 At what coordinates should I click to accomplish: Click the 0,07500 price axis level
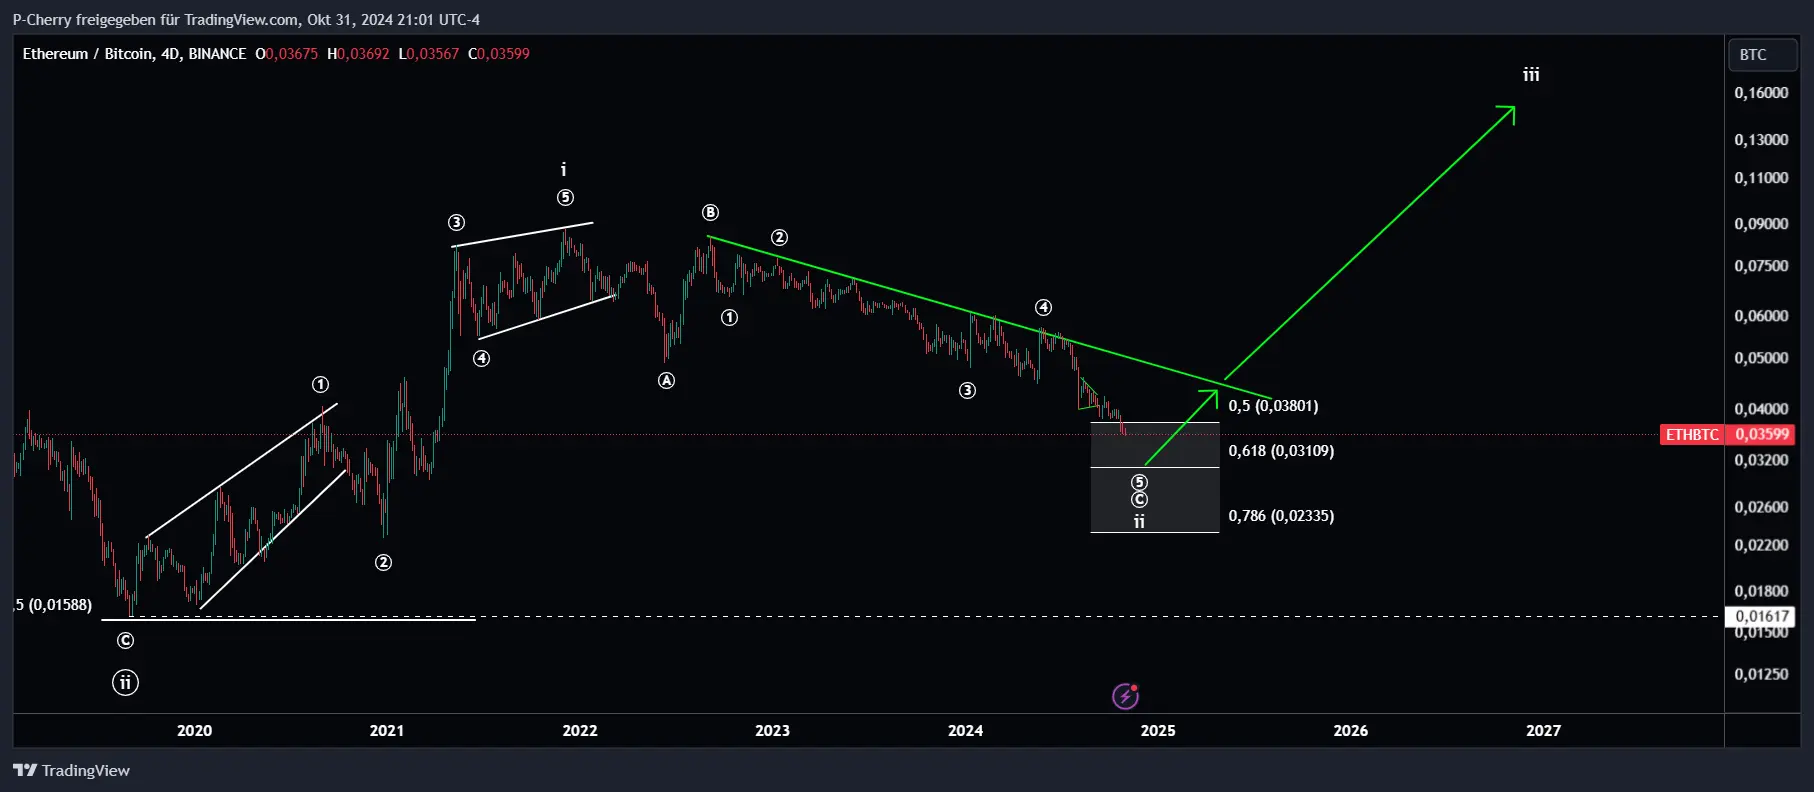(x=1761, y=266)
